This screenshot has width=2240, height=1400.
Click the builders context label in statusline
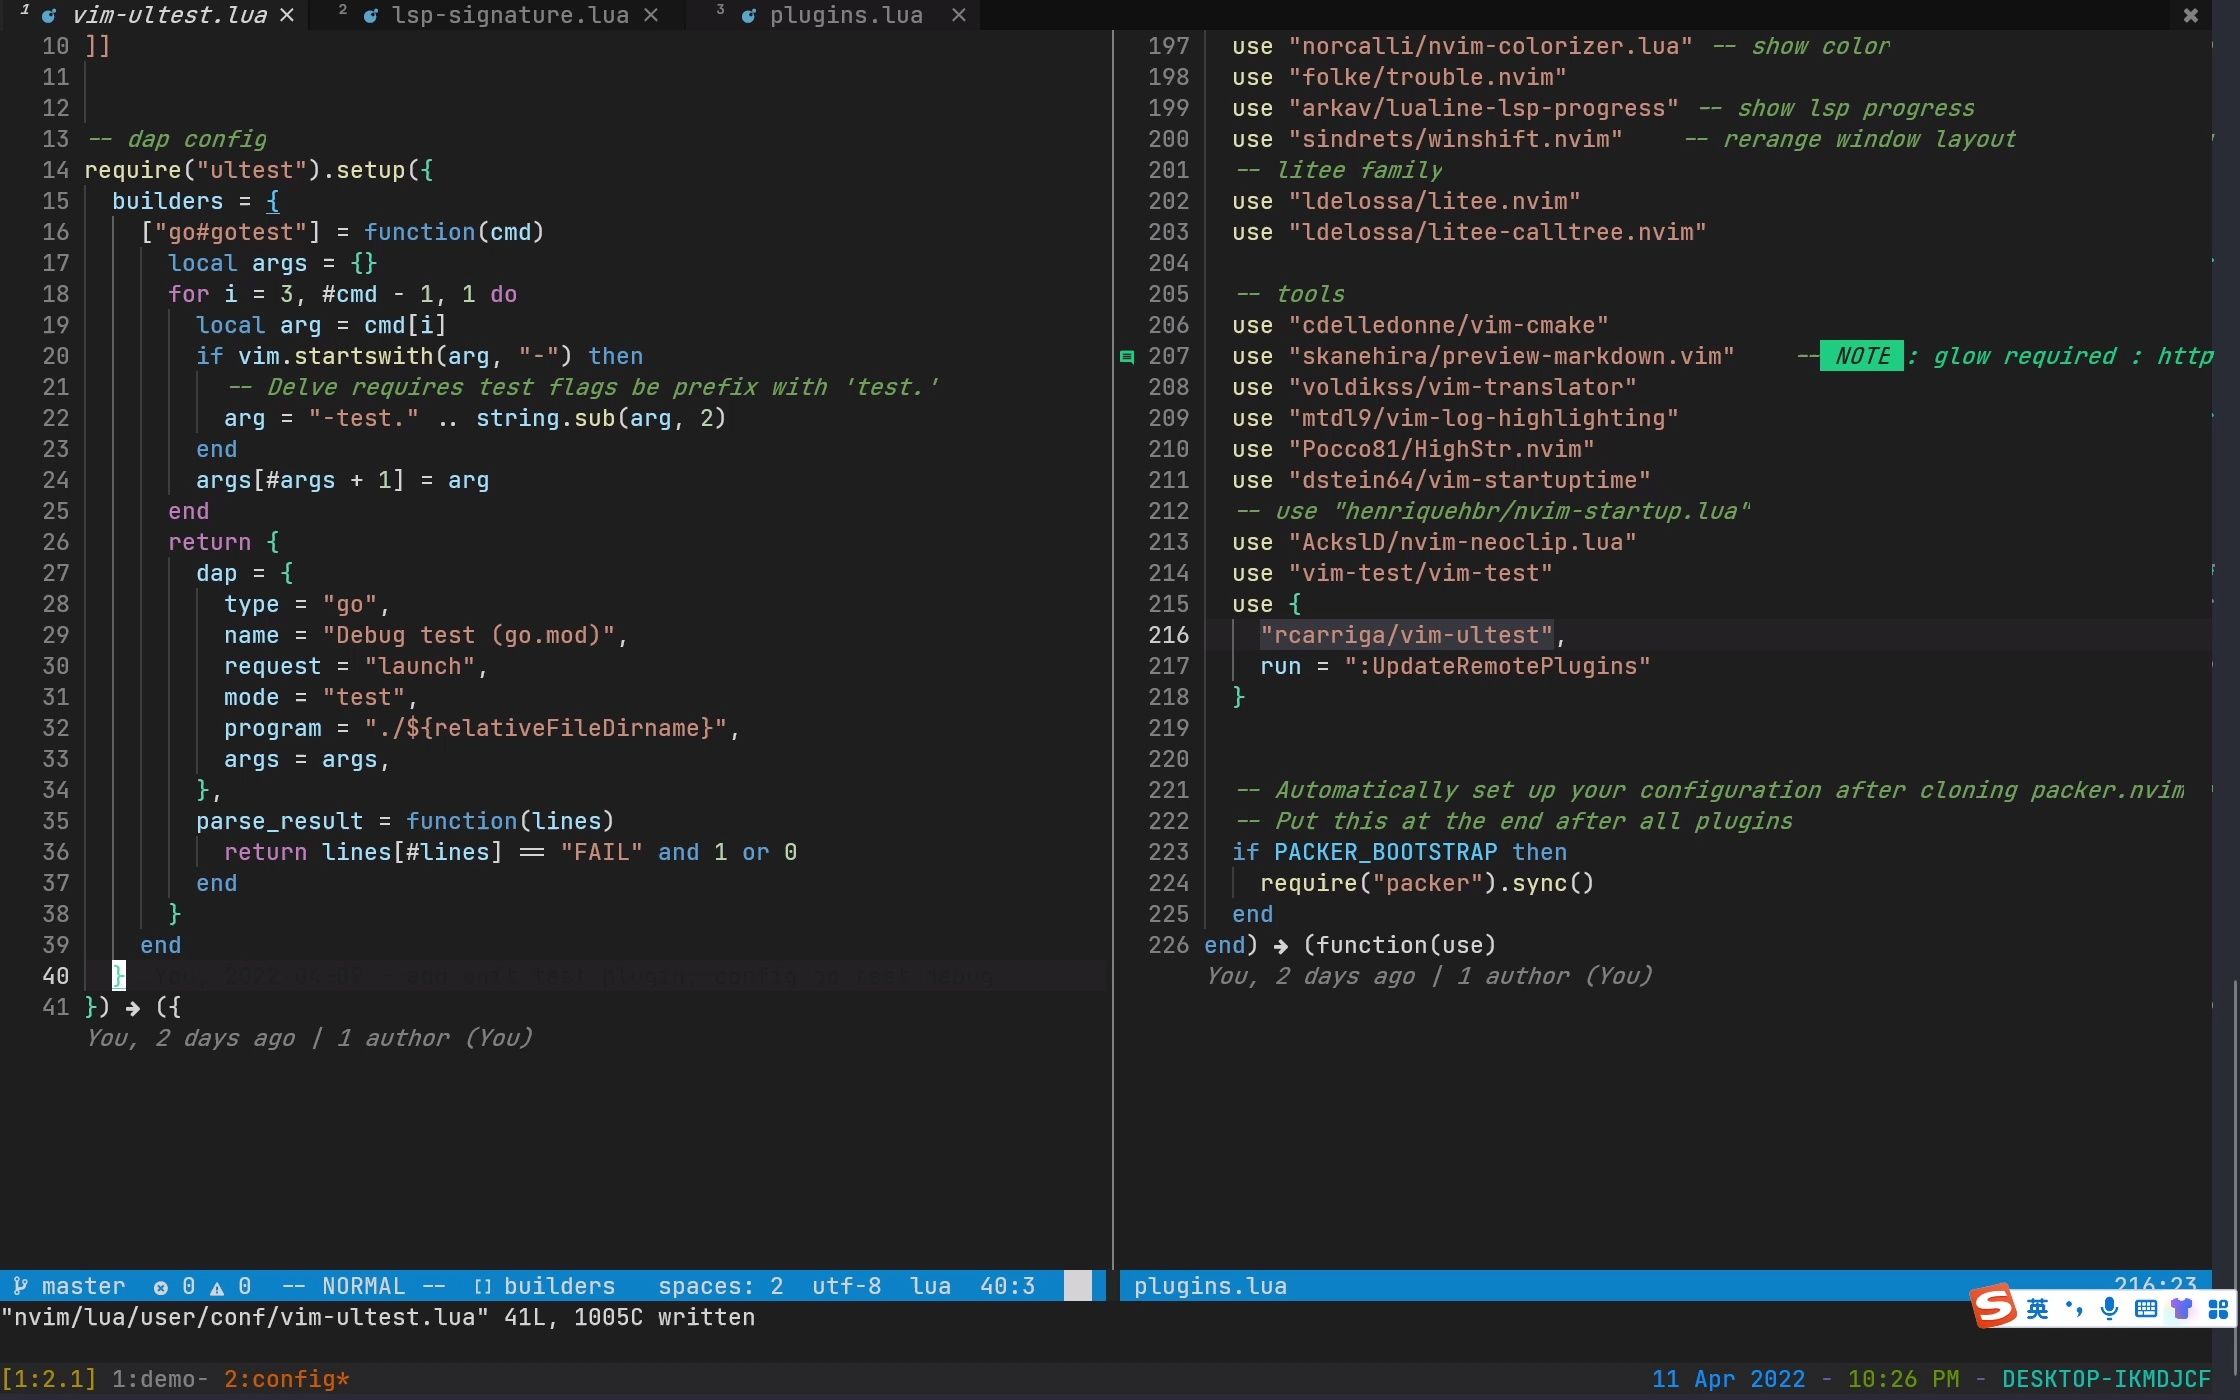click(x=559, y=1286)
